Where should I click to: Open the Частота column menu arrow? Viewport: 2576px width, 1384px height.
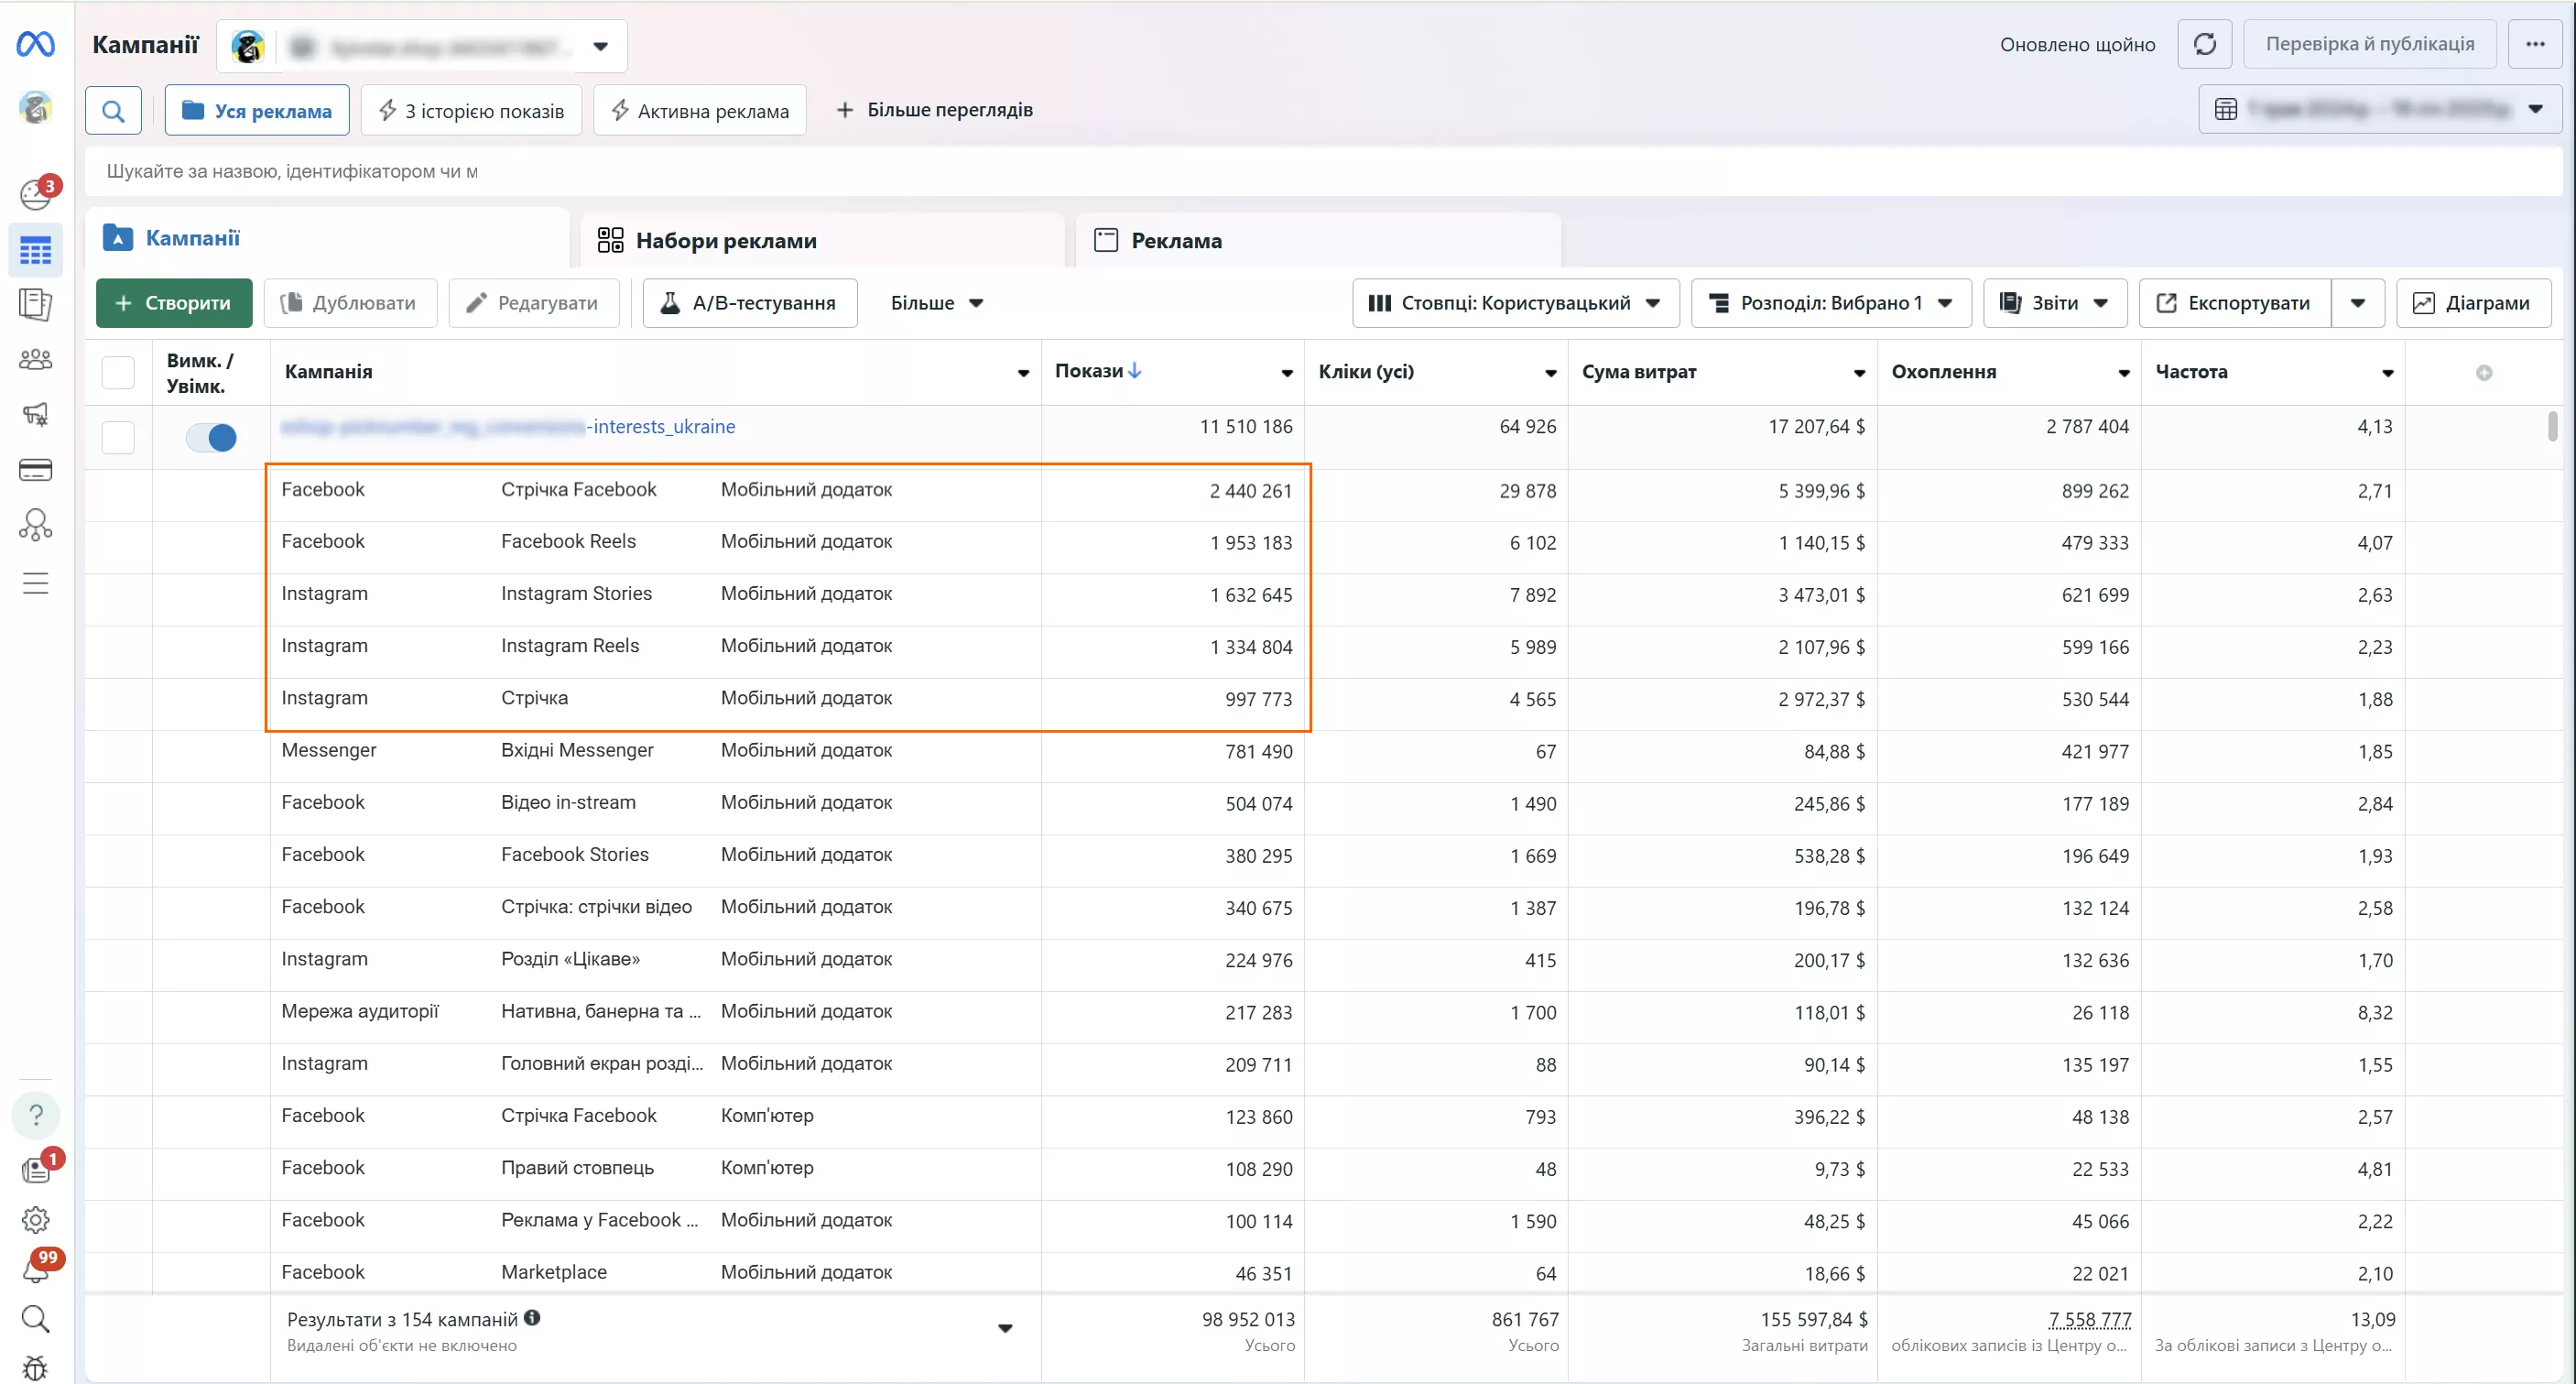(x=2387, y=373)
